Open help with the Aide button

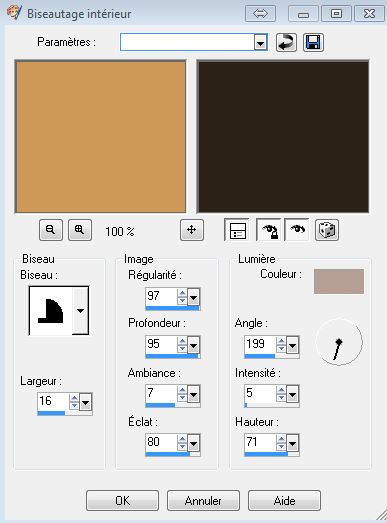[284, 500]
